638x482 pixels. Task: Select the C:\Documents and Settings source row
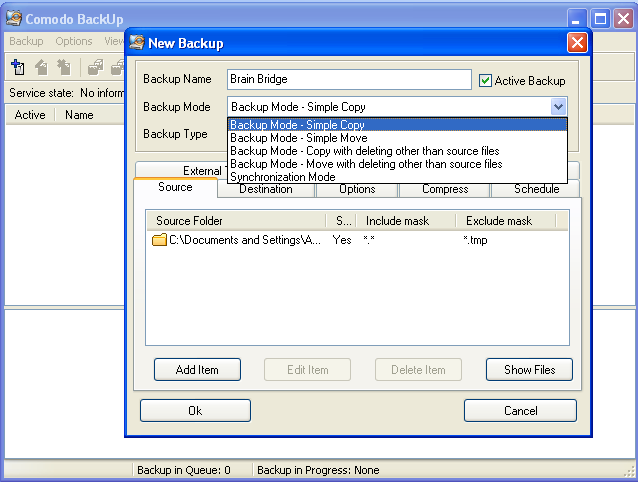(357, 240)
